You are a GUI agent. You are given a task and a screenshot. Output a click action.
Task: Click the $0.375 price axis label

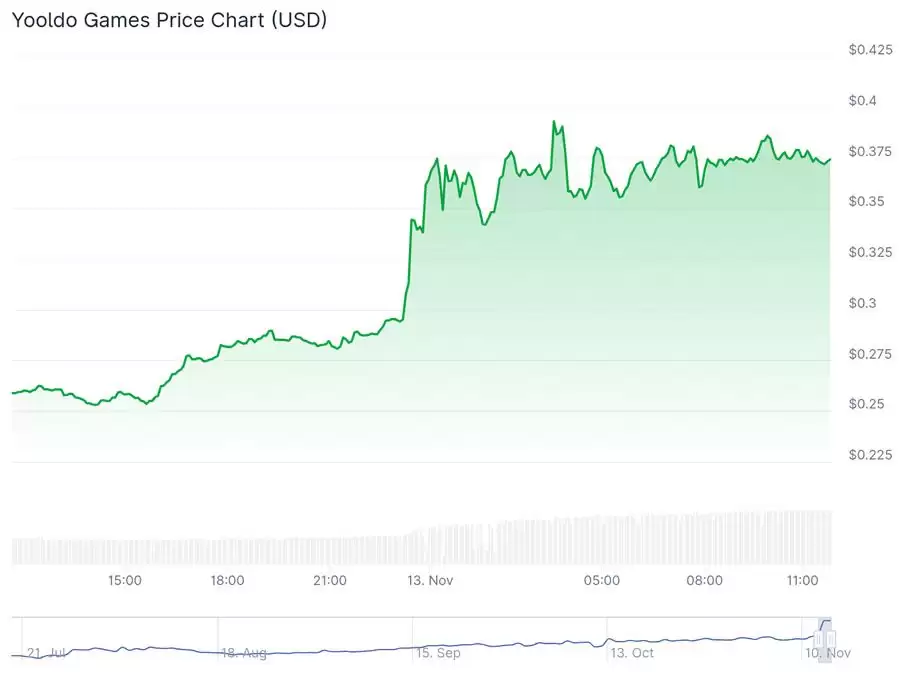coord(869,151)
